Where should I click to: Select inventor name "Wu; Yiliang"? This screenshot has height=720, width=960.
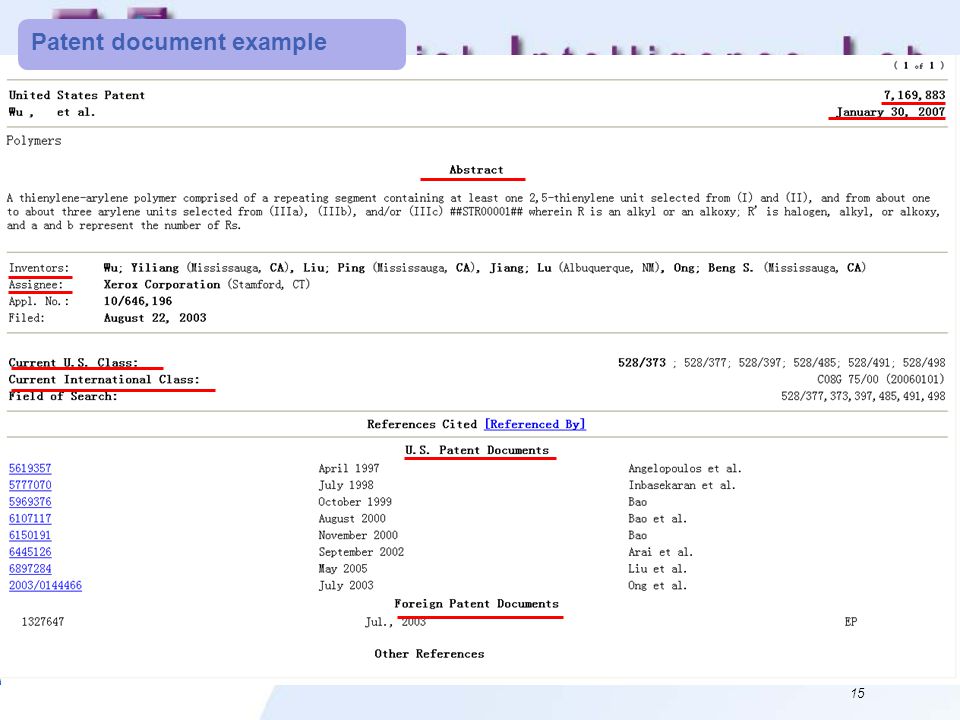[x=141, y=268]
